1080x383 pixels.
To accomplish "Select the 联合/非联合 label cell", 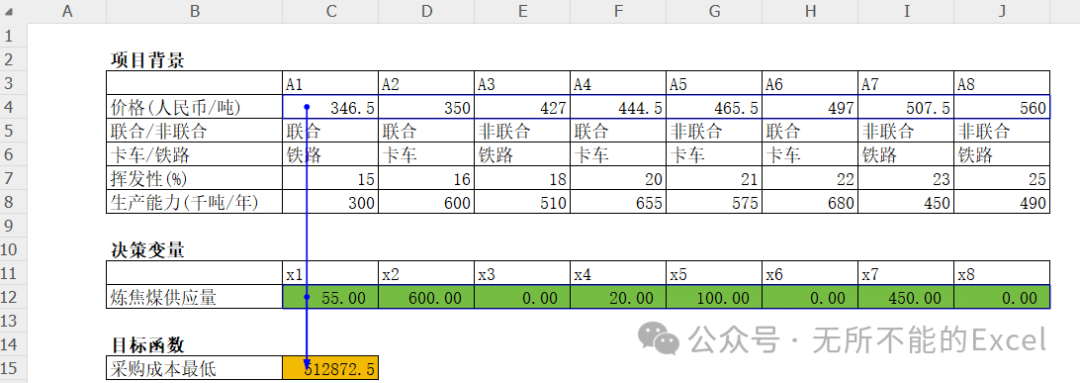I will (x=194, y=130).
